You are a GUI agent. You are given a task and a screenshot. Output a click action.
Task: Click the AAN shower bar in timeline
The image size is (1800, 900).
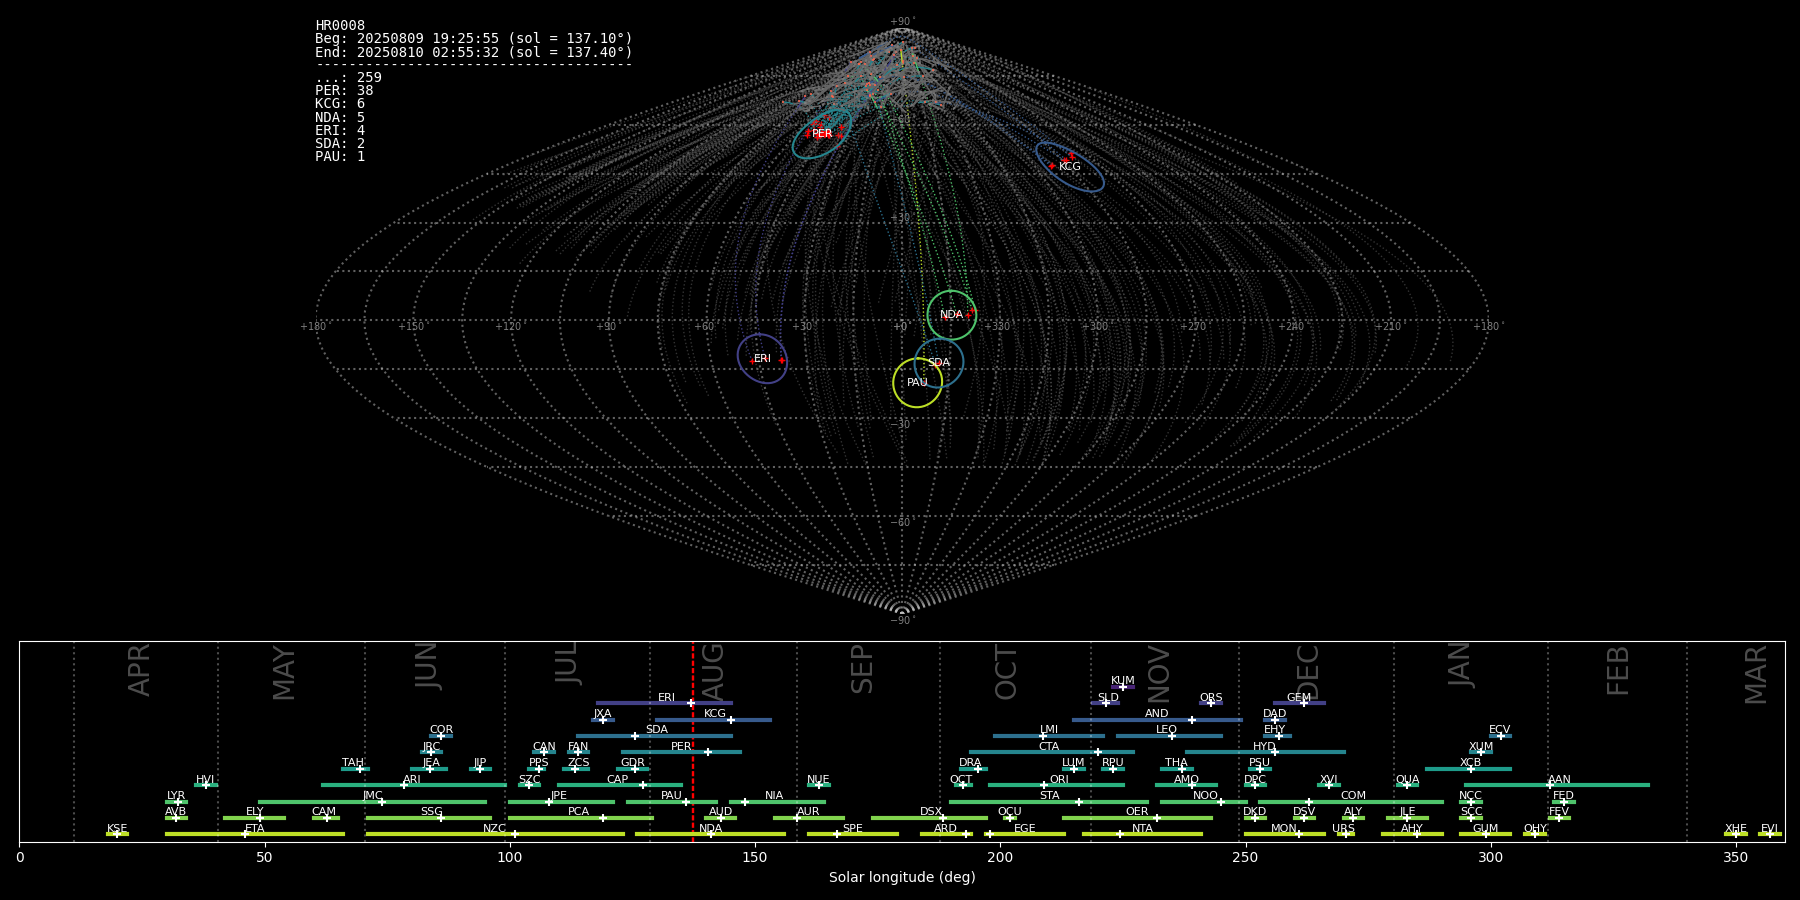(x=1557, y=785)
